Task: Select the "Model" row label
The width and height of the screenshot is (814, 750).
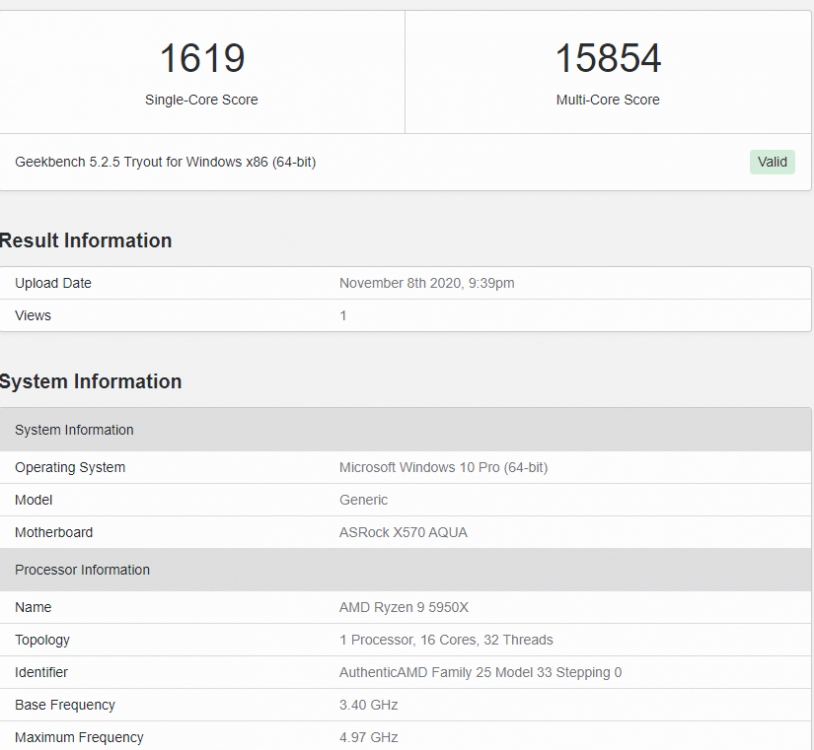Action: (x=34, y=500)
